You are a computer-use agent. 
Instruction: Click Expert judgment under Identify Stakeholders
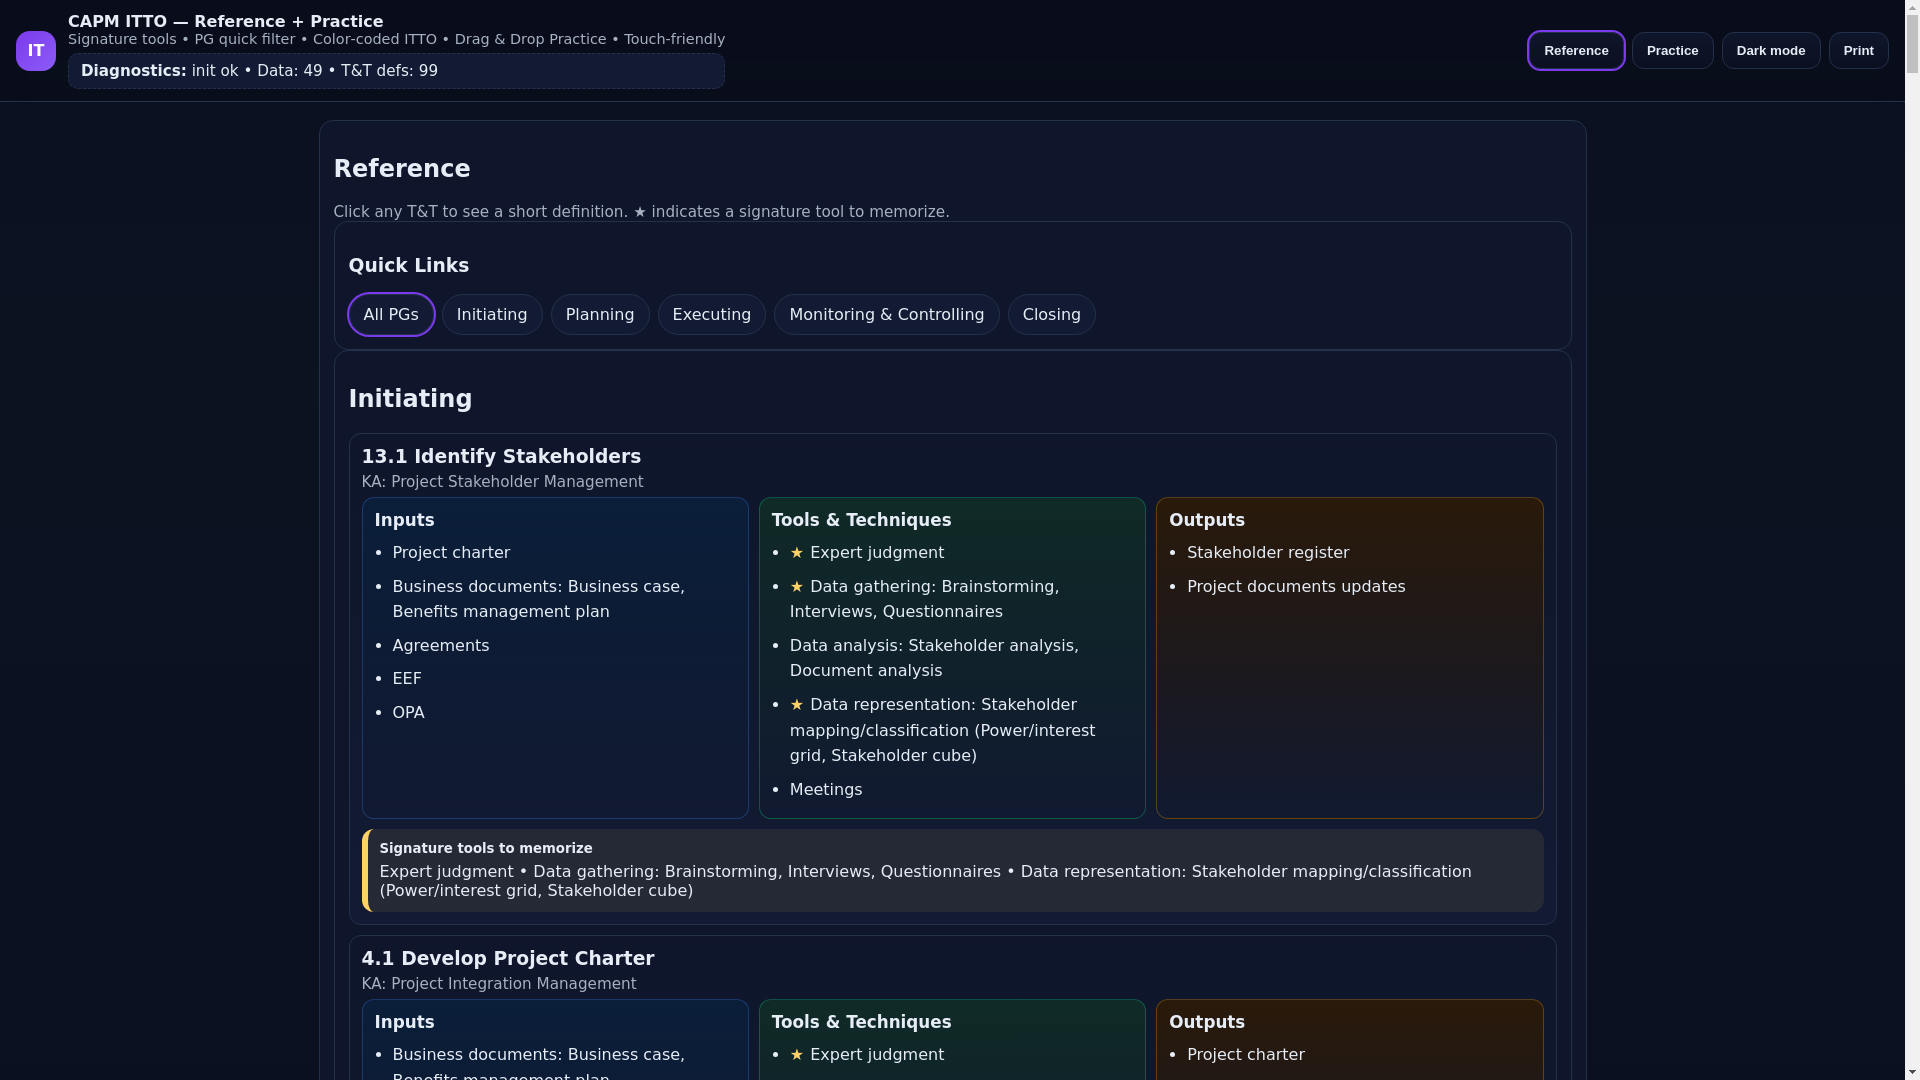(x=877, y=553)
